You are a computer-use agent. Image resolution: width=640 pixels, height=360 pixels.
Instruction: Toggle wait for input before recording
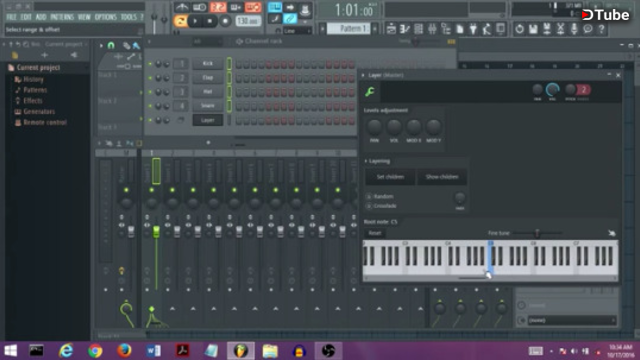[200, 7]
